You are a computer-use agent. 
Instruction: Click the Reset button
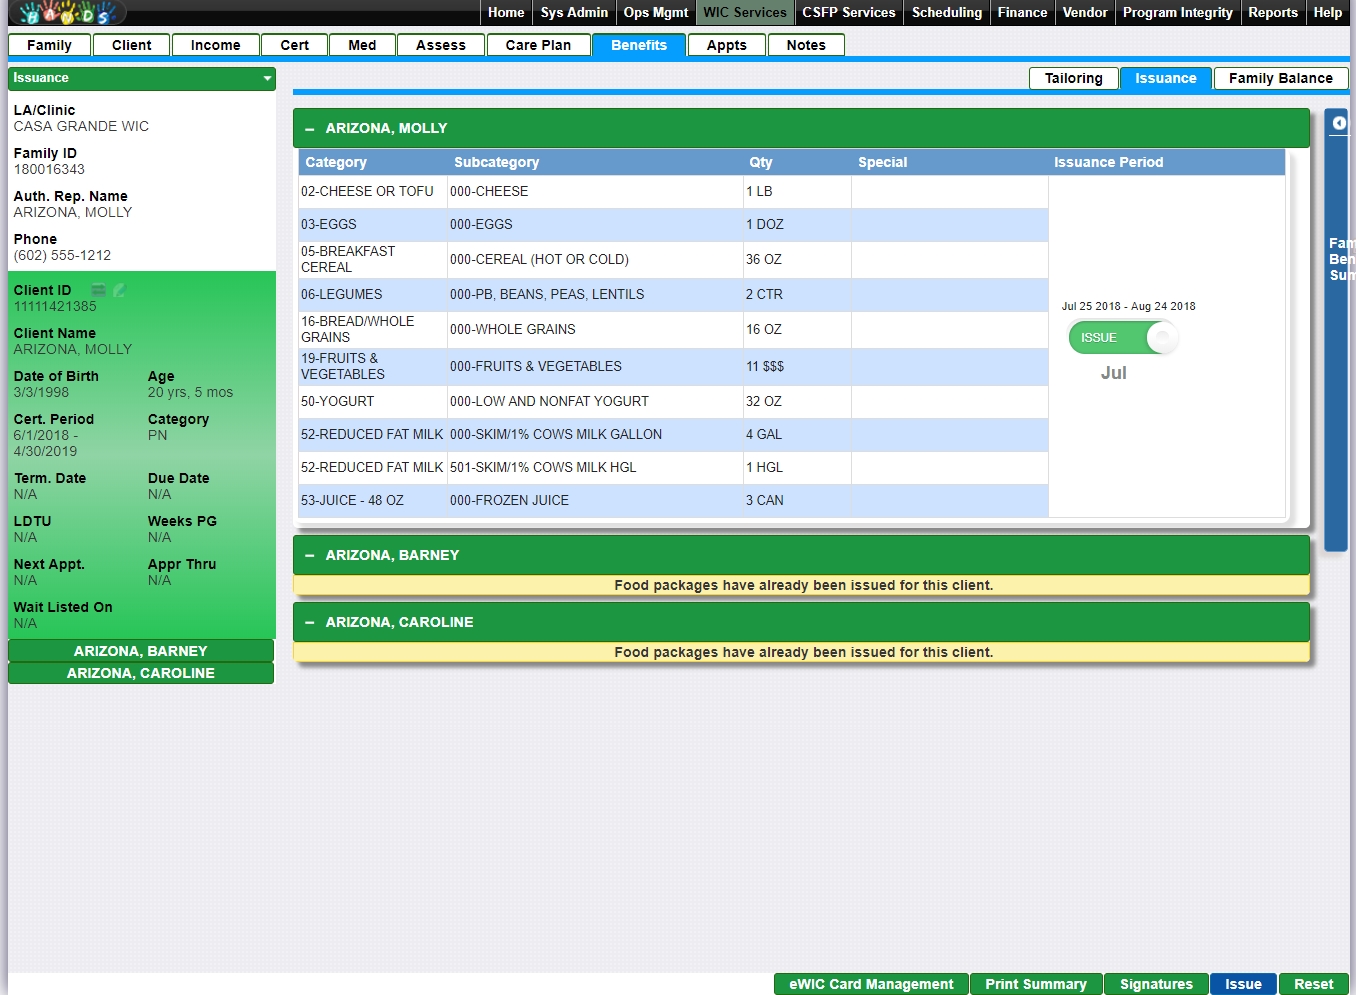point(1313,984)
